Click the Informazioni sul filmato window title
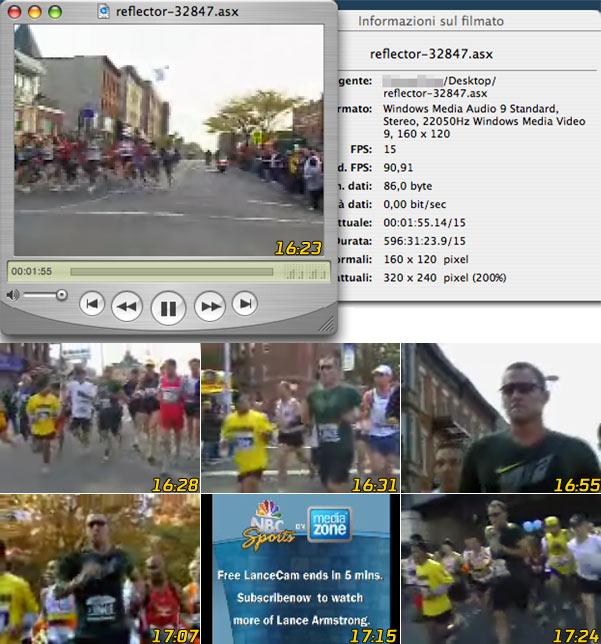 [431, 21]
